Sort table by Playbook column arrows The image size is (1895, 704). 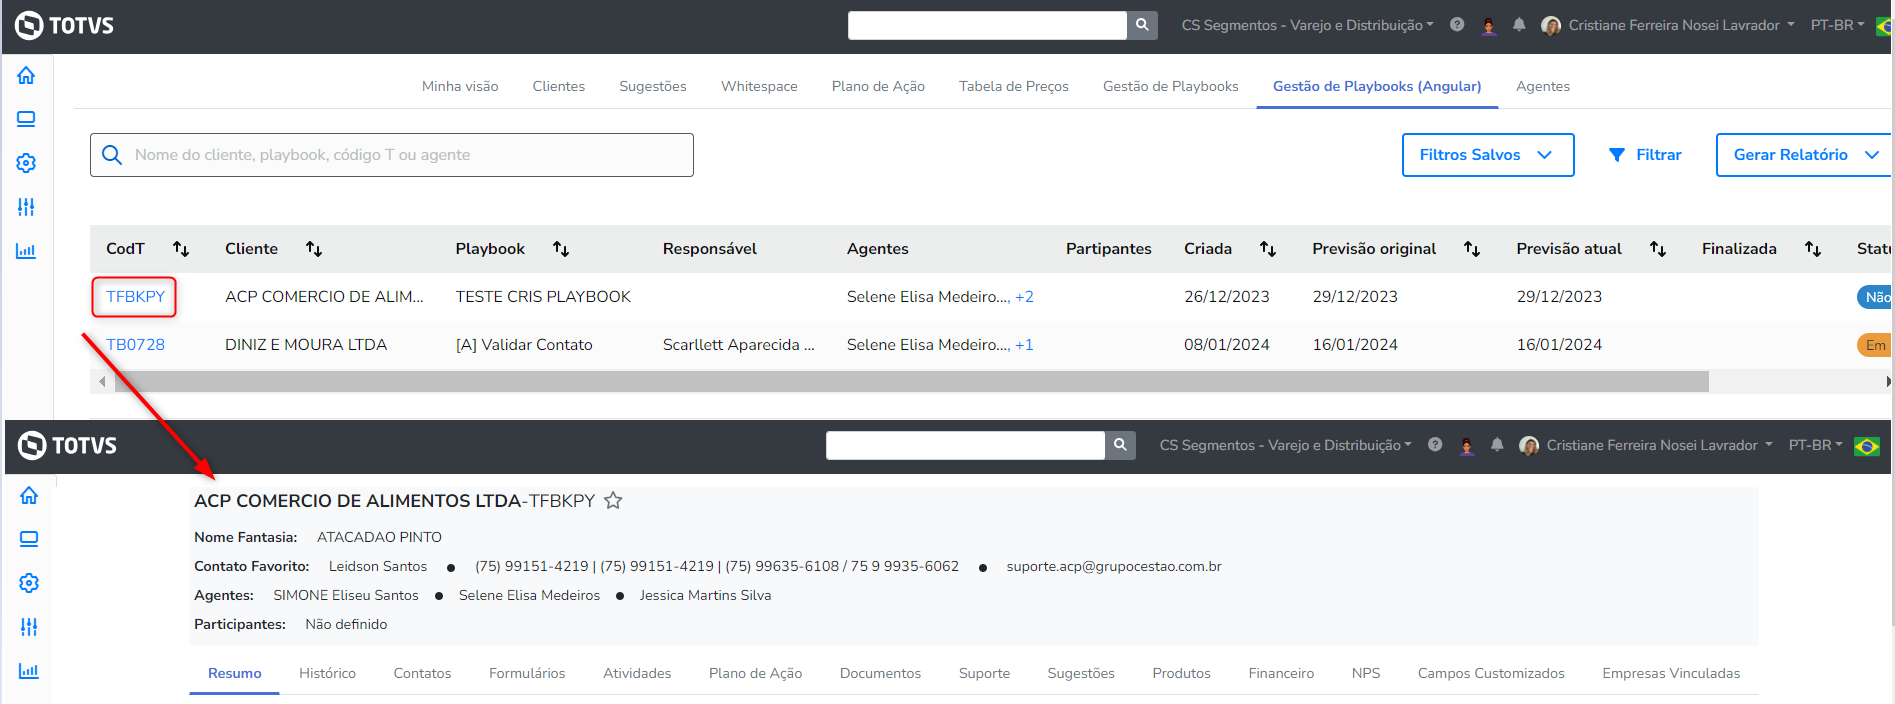pos(561,249)
